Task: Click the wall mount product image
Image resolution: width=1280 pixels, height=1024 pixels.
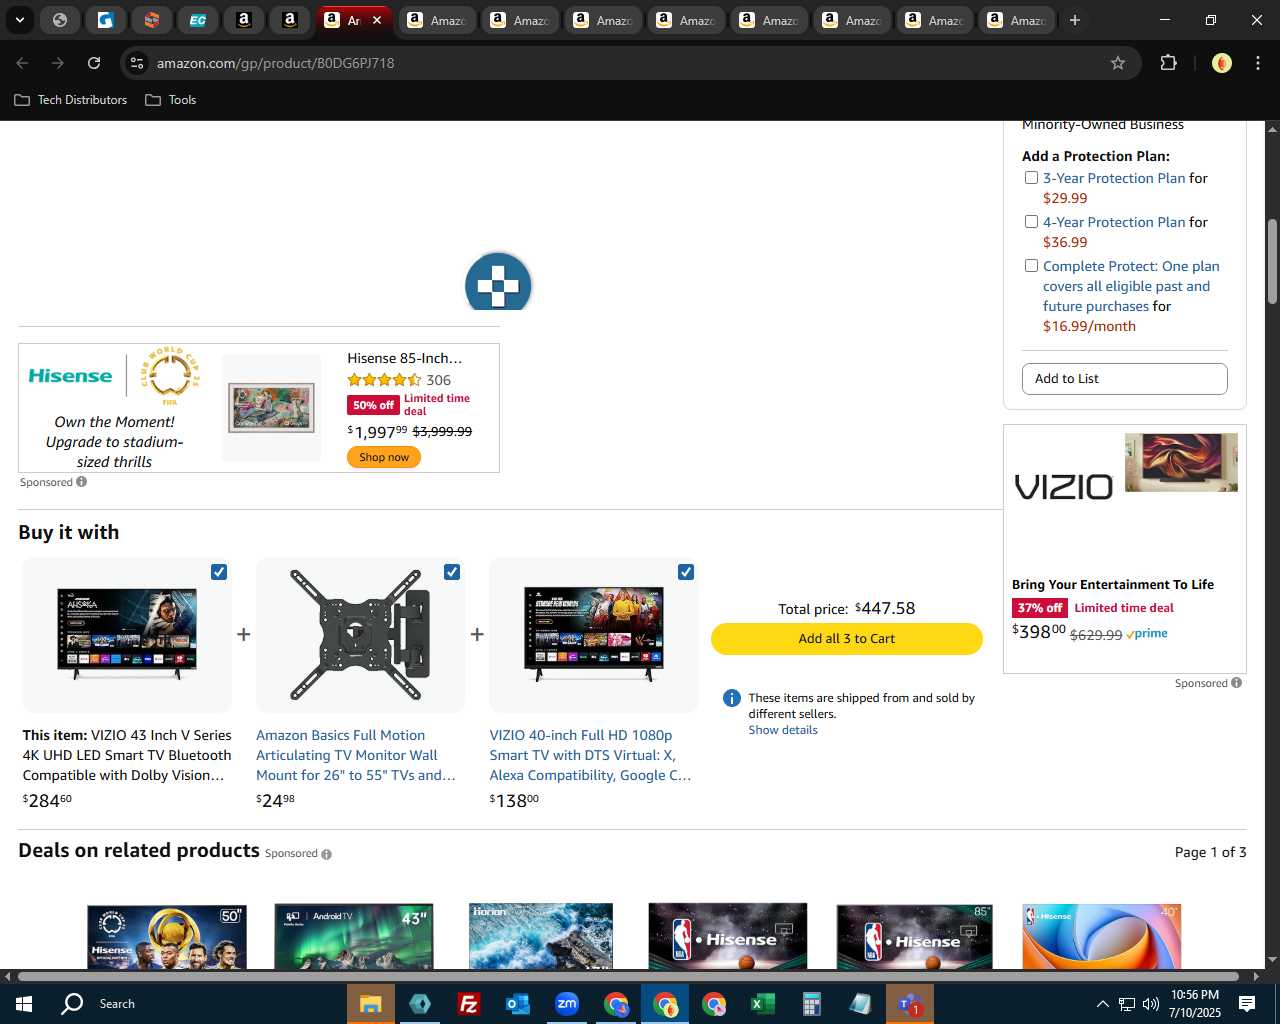Action: (x=360, y=635)
